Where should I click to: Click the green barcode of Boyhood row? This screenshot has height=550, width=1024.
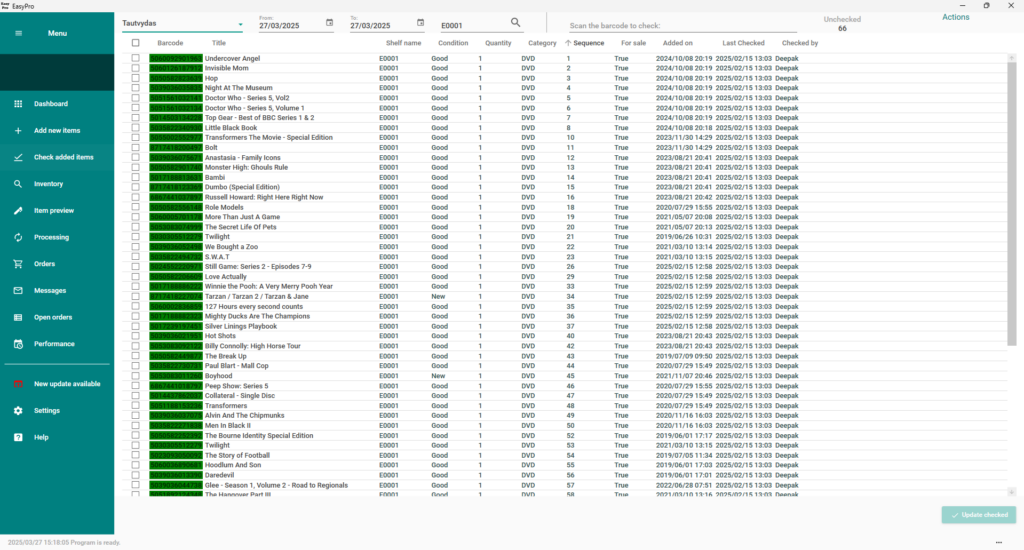click(176, 376)
